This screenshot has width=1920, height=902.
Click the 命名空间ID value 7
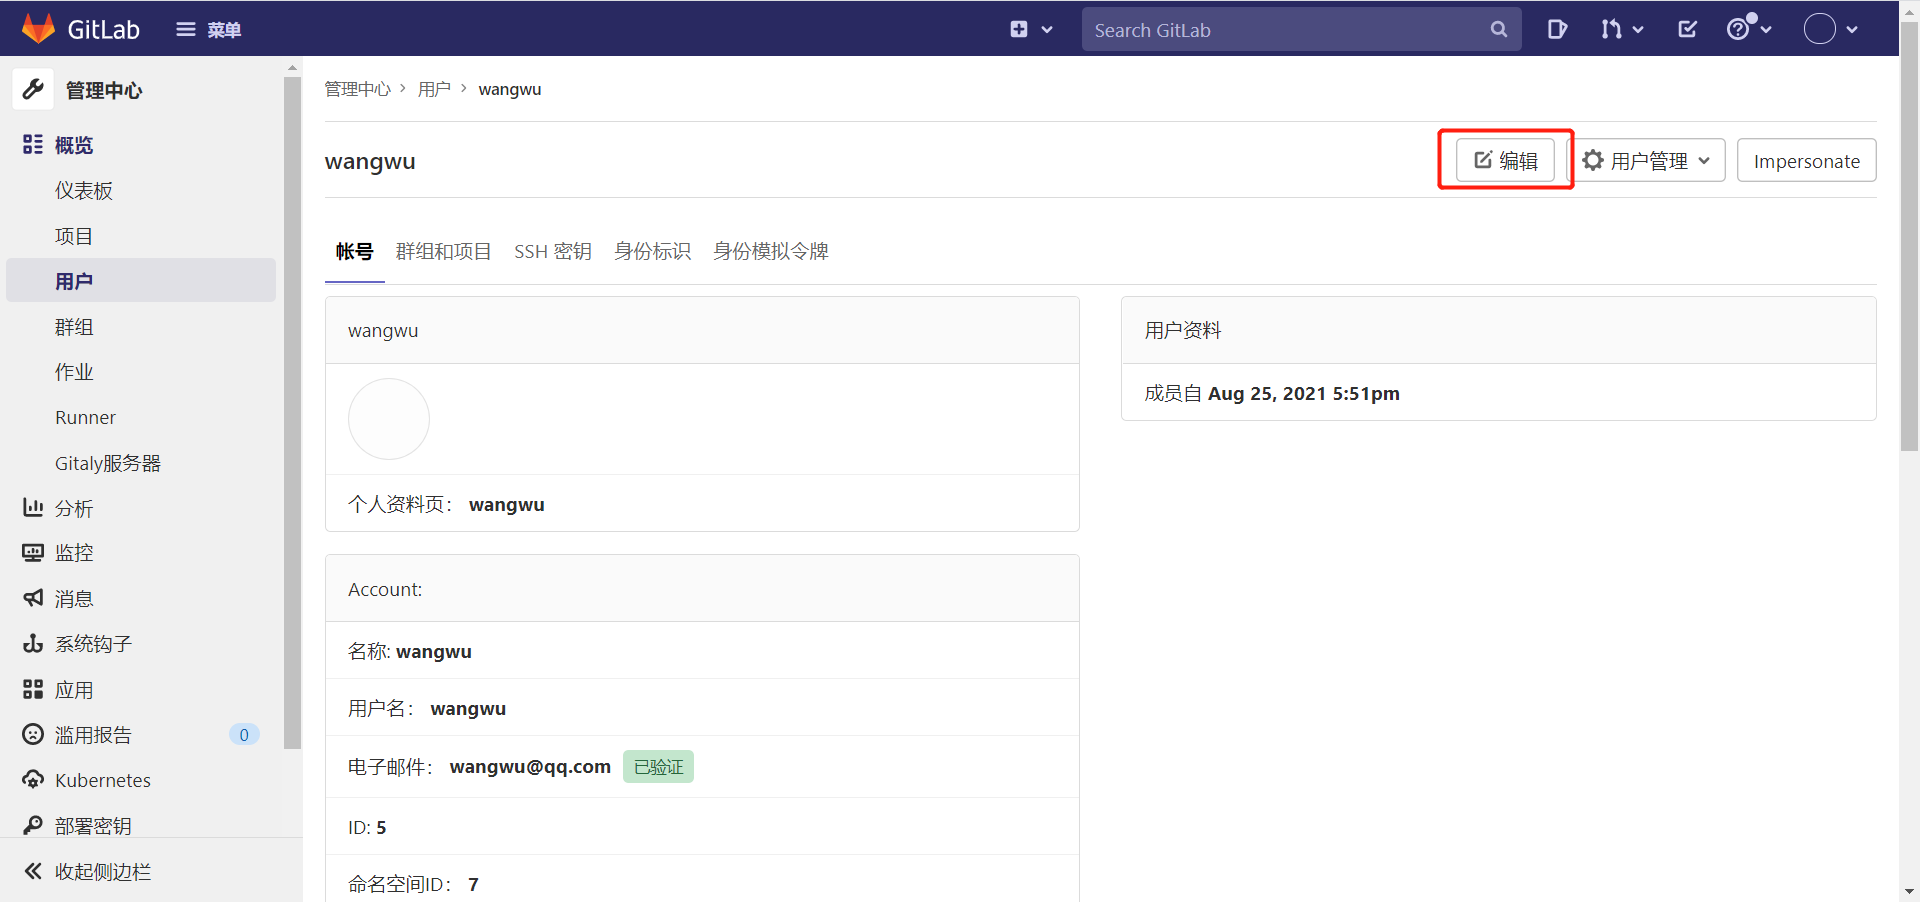pyautogui.click(x=473, y=884)
